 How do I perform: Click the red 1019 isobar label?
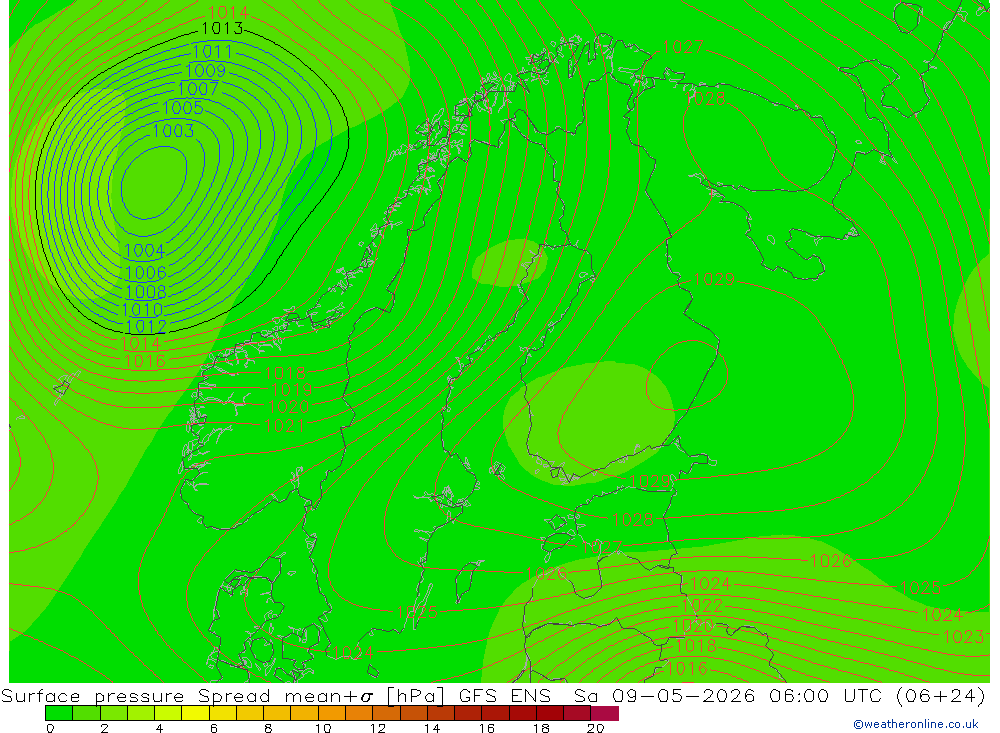tap(291, 389)
